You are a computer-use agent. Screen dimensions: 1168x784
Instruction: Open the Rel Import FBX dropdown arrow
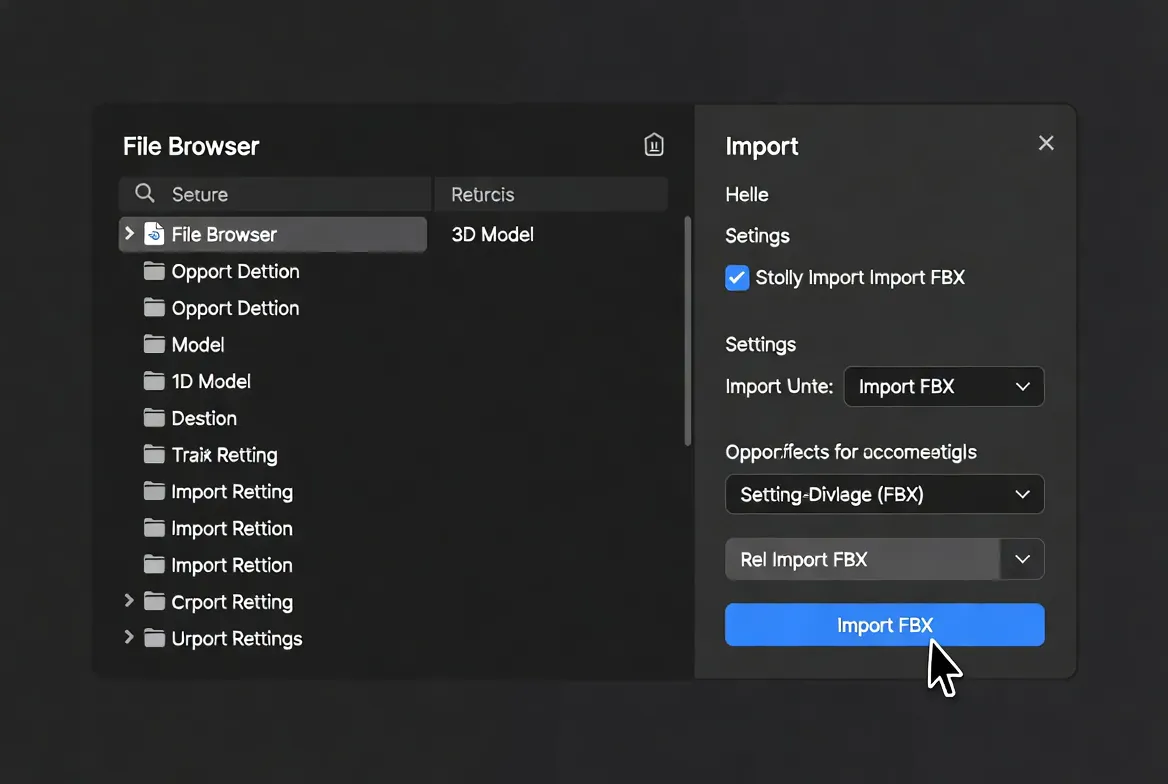coord(1022,559)
